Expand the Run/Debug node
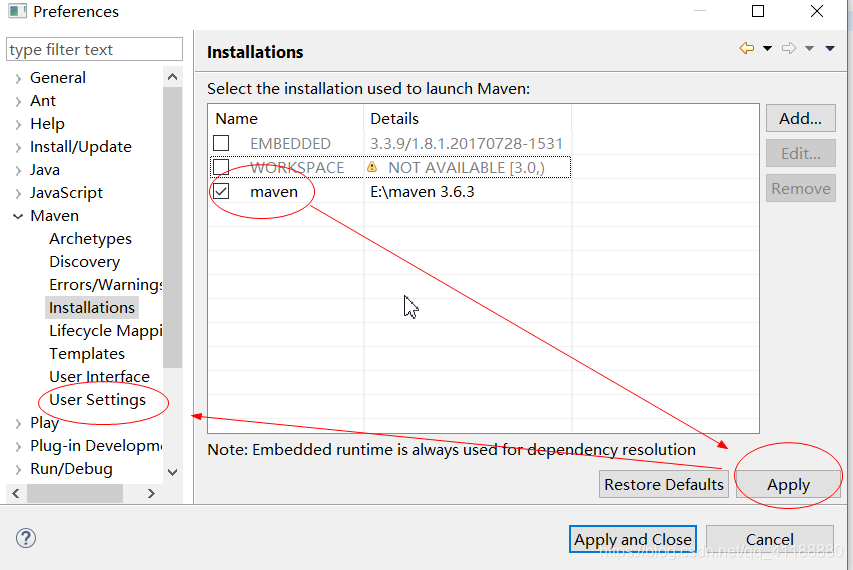The image size is (853, 570). [18, 469]
